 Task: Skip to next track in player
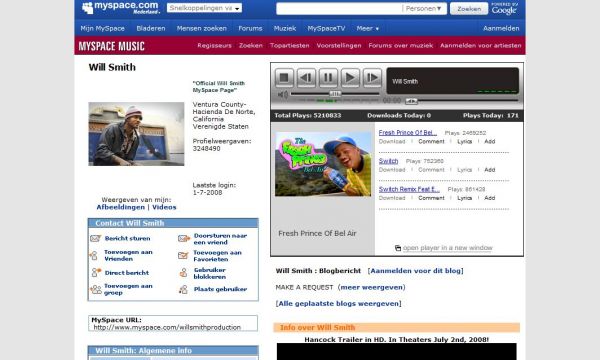pyautogui.click(x=372, y=78)
